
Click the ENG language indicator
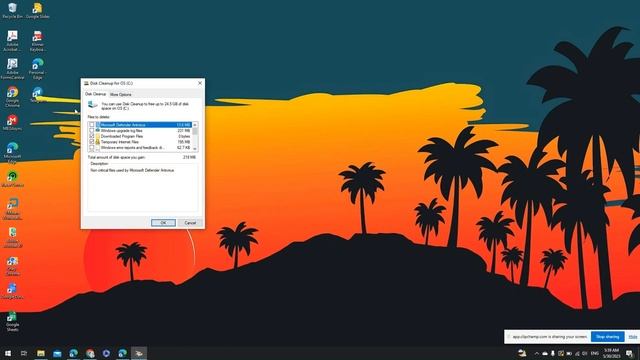(x=595, y=353)
